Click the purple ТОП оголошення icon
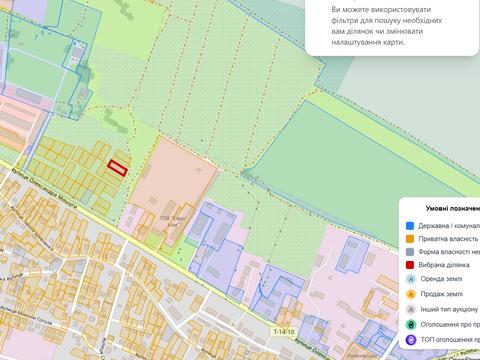 (x=411, y=340)
